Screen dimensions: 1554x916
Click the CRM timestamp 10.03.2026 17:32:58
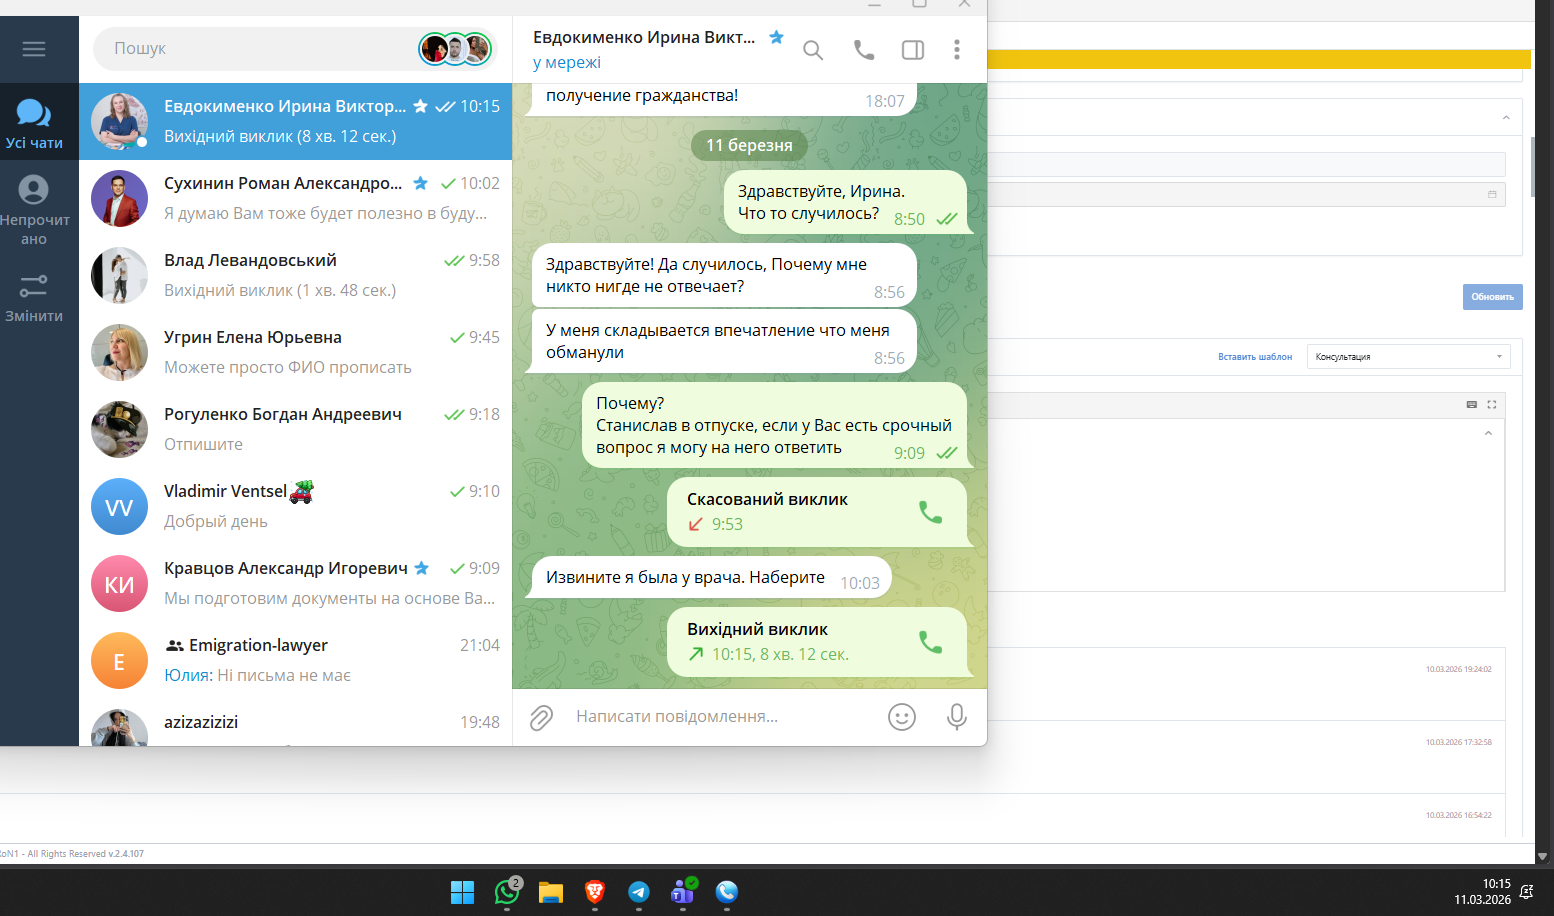1459,742
